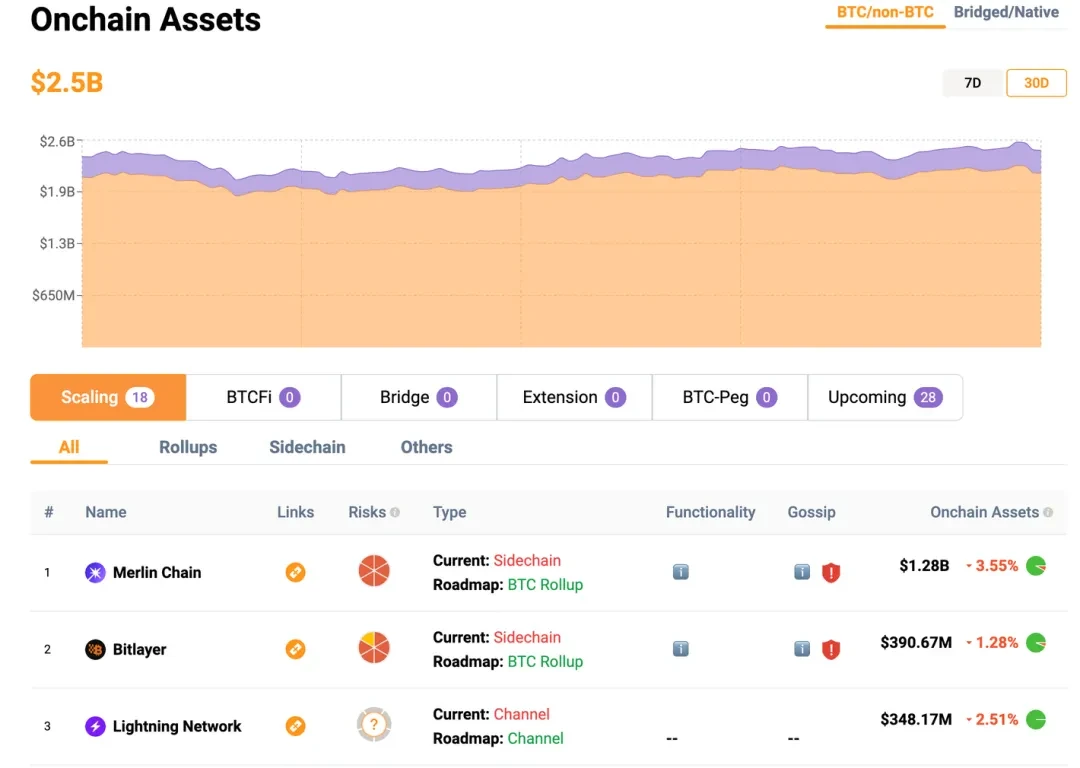Open Bitlayer's risk pie chart icon
The width and height of the screenshot is (1080, 768).
[374, 649]
